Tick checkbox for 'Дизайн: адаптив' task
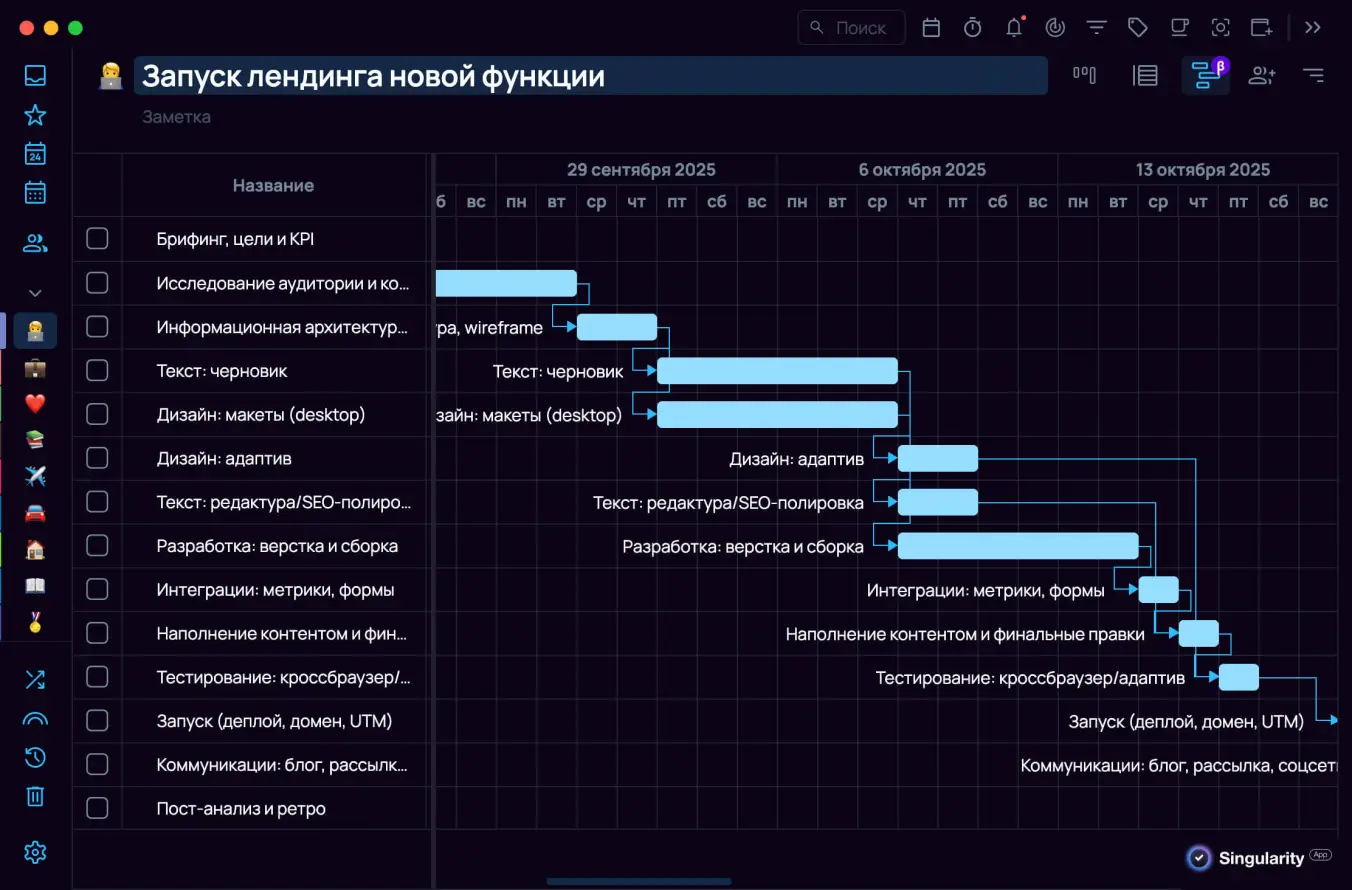The image size is (1352, 890). pyautogui.click(x=97, y=458)
